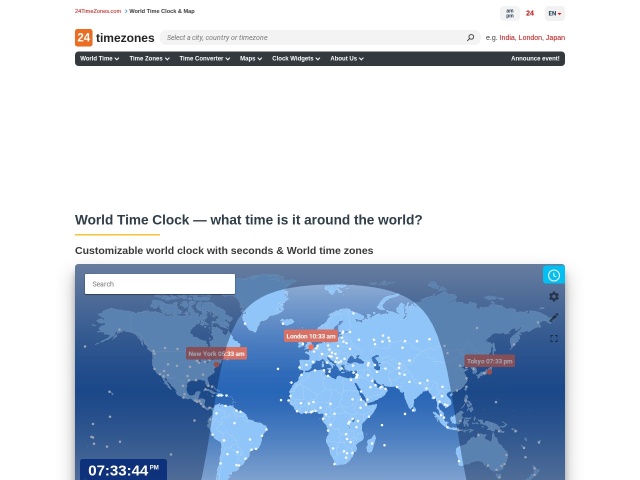Click the pencil edit icon on map
The width and height of the screenshot is (640, 480).
(x=553, y=318)
